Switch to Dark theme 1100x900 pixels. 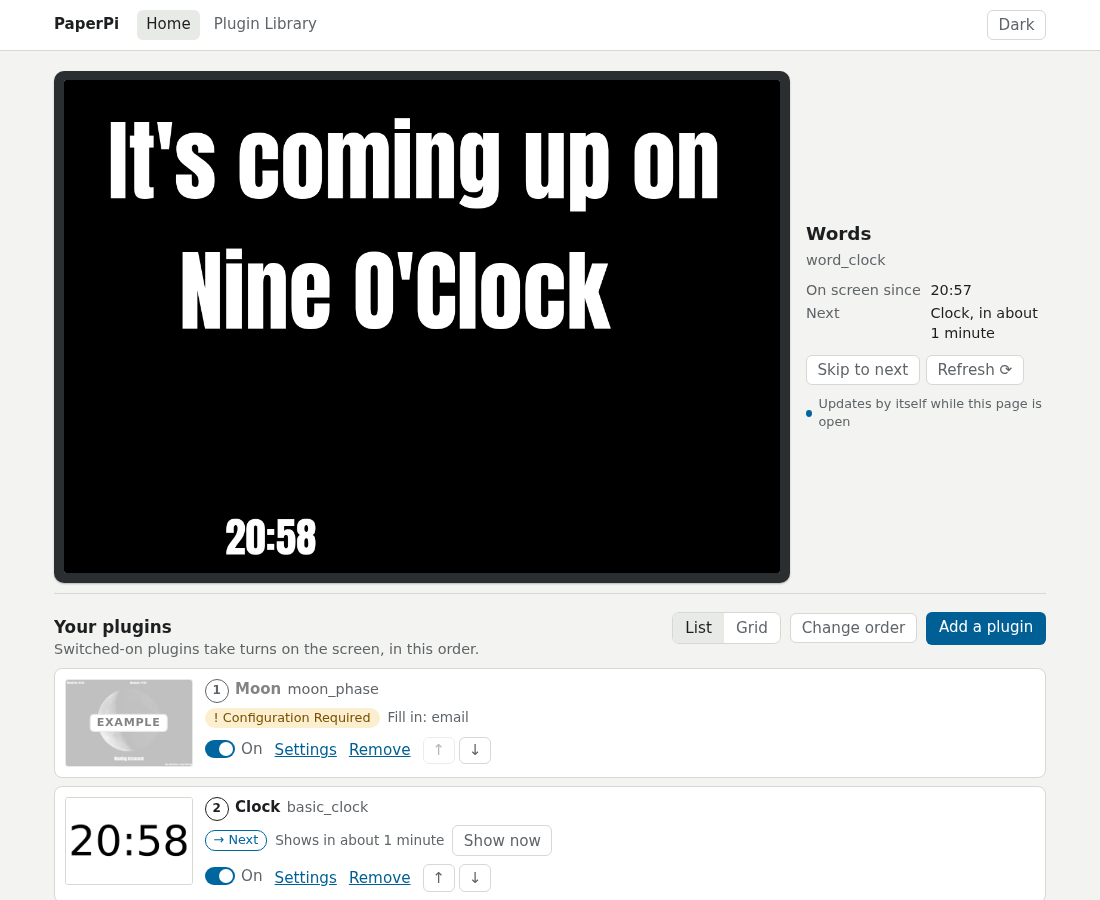[1016, 25]
